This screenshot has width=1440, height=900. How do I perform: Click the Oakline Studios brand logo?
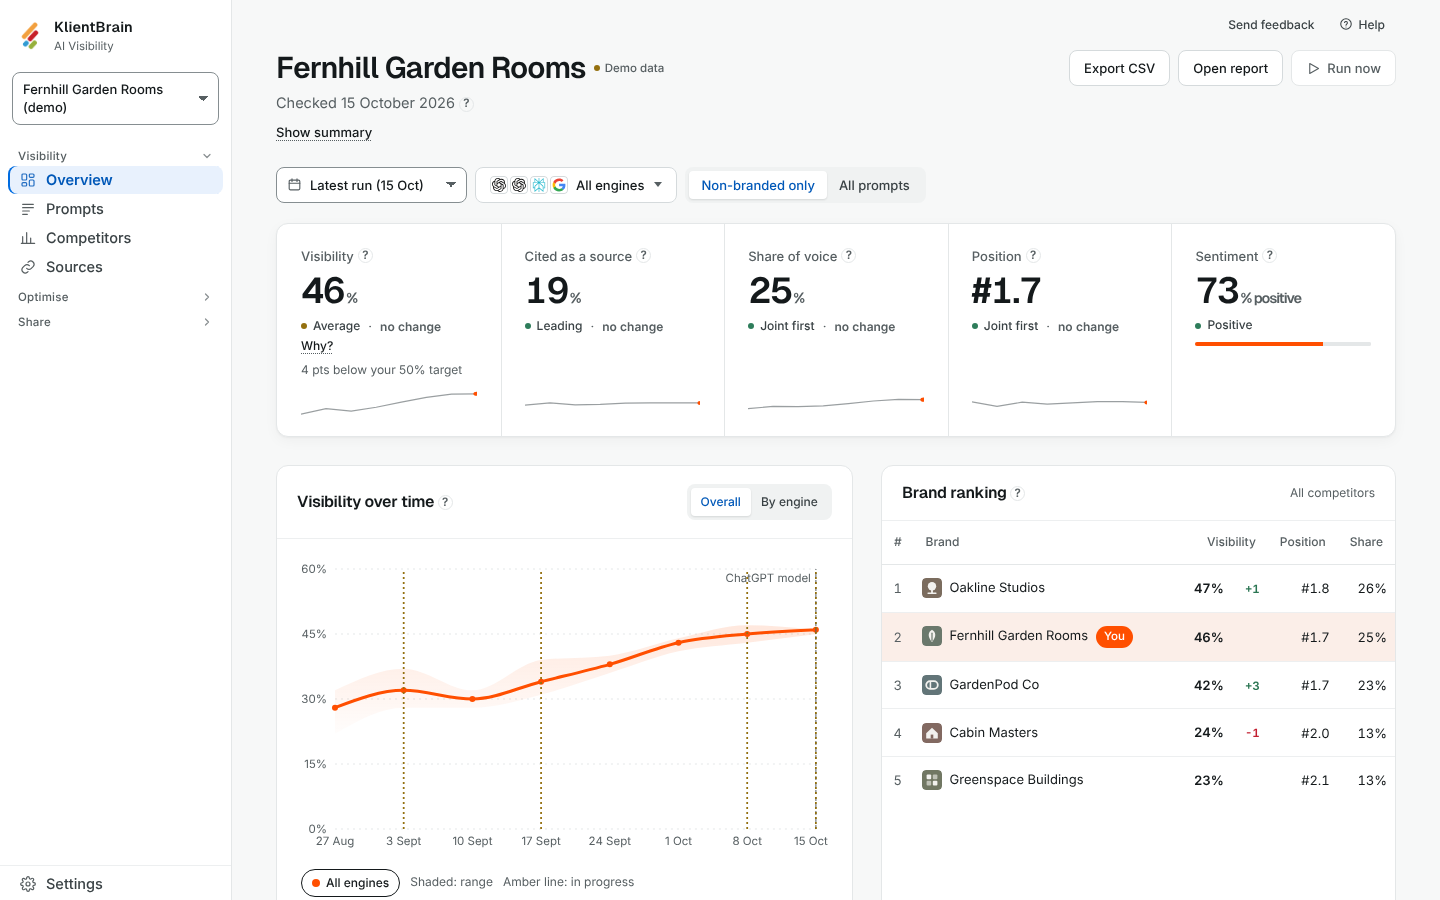(932, 588)
